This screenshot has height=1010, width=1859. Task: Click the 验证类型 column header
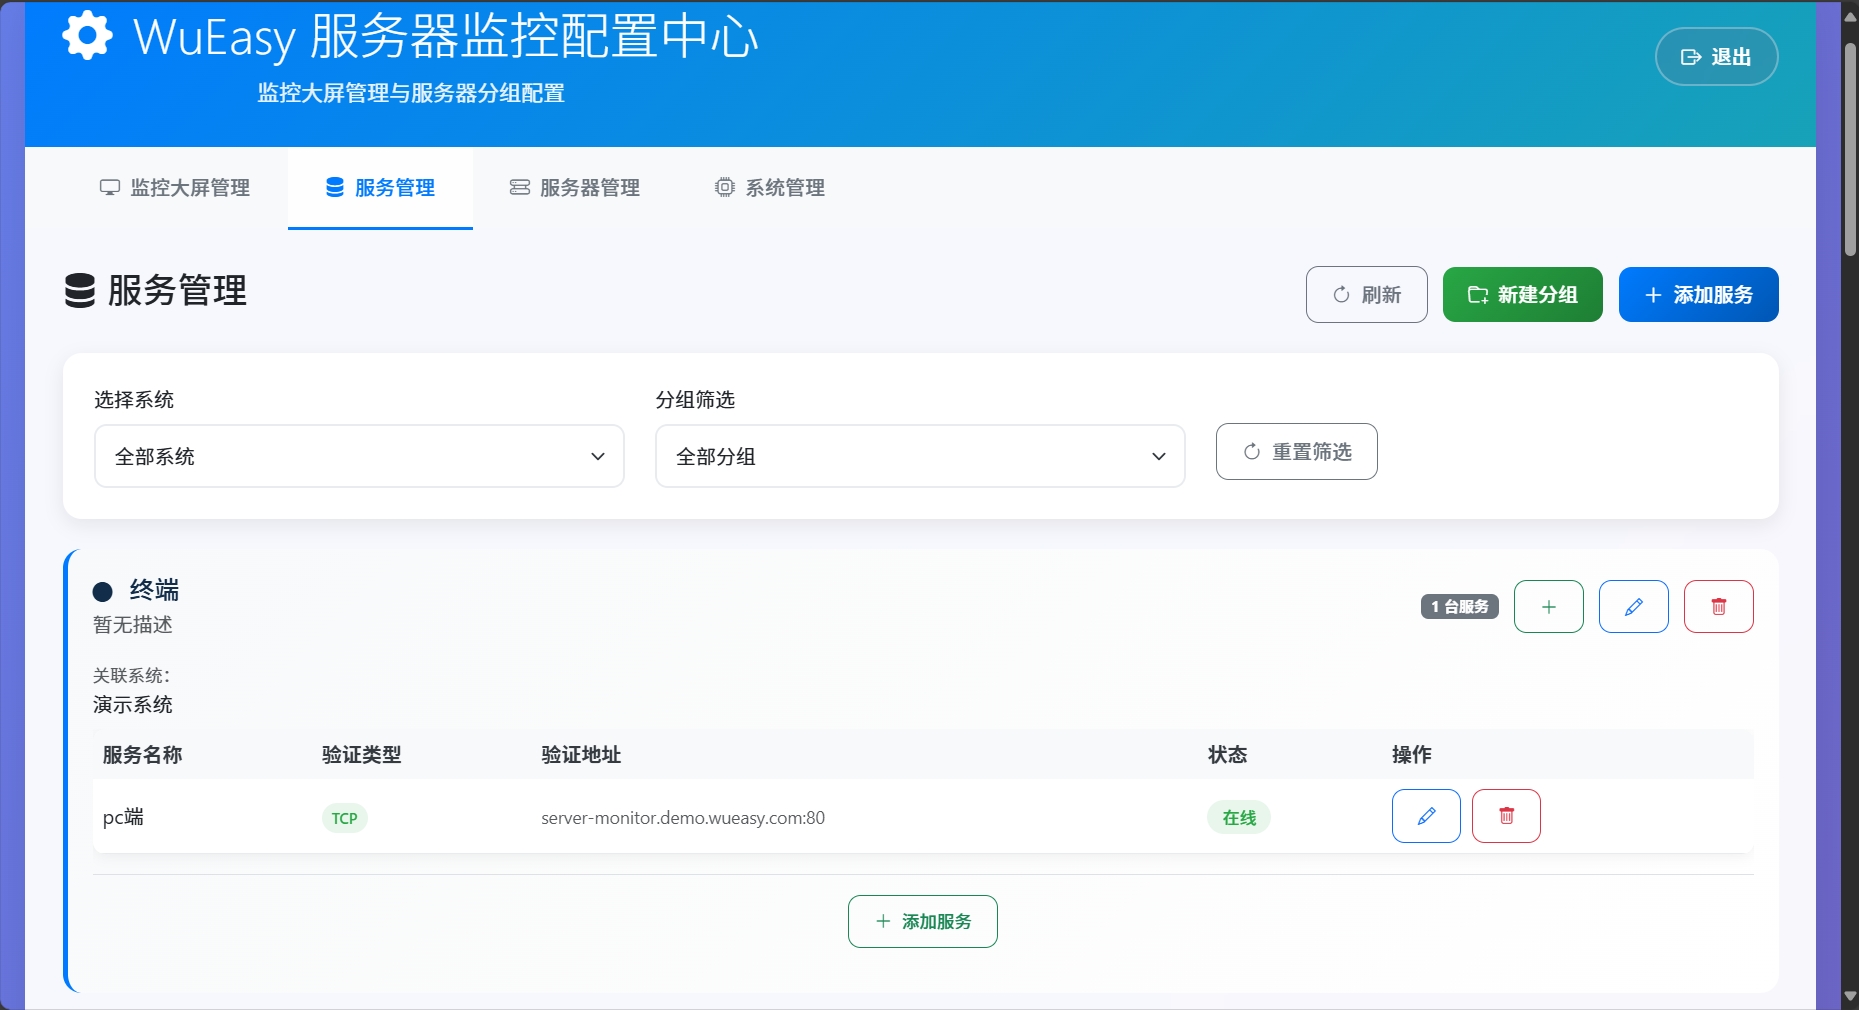[x=361, y=755]
